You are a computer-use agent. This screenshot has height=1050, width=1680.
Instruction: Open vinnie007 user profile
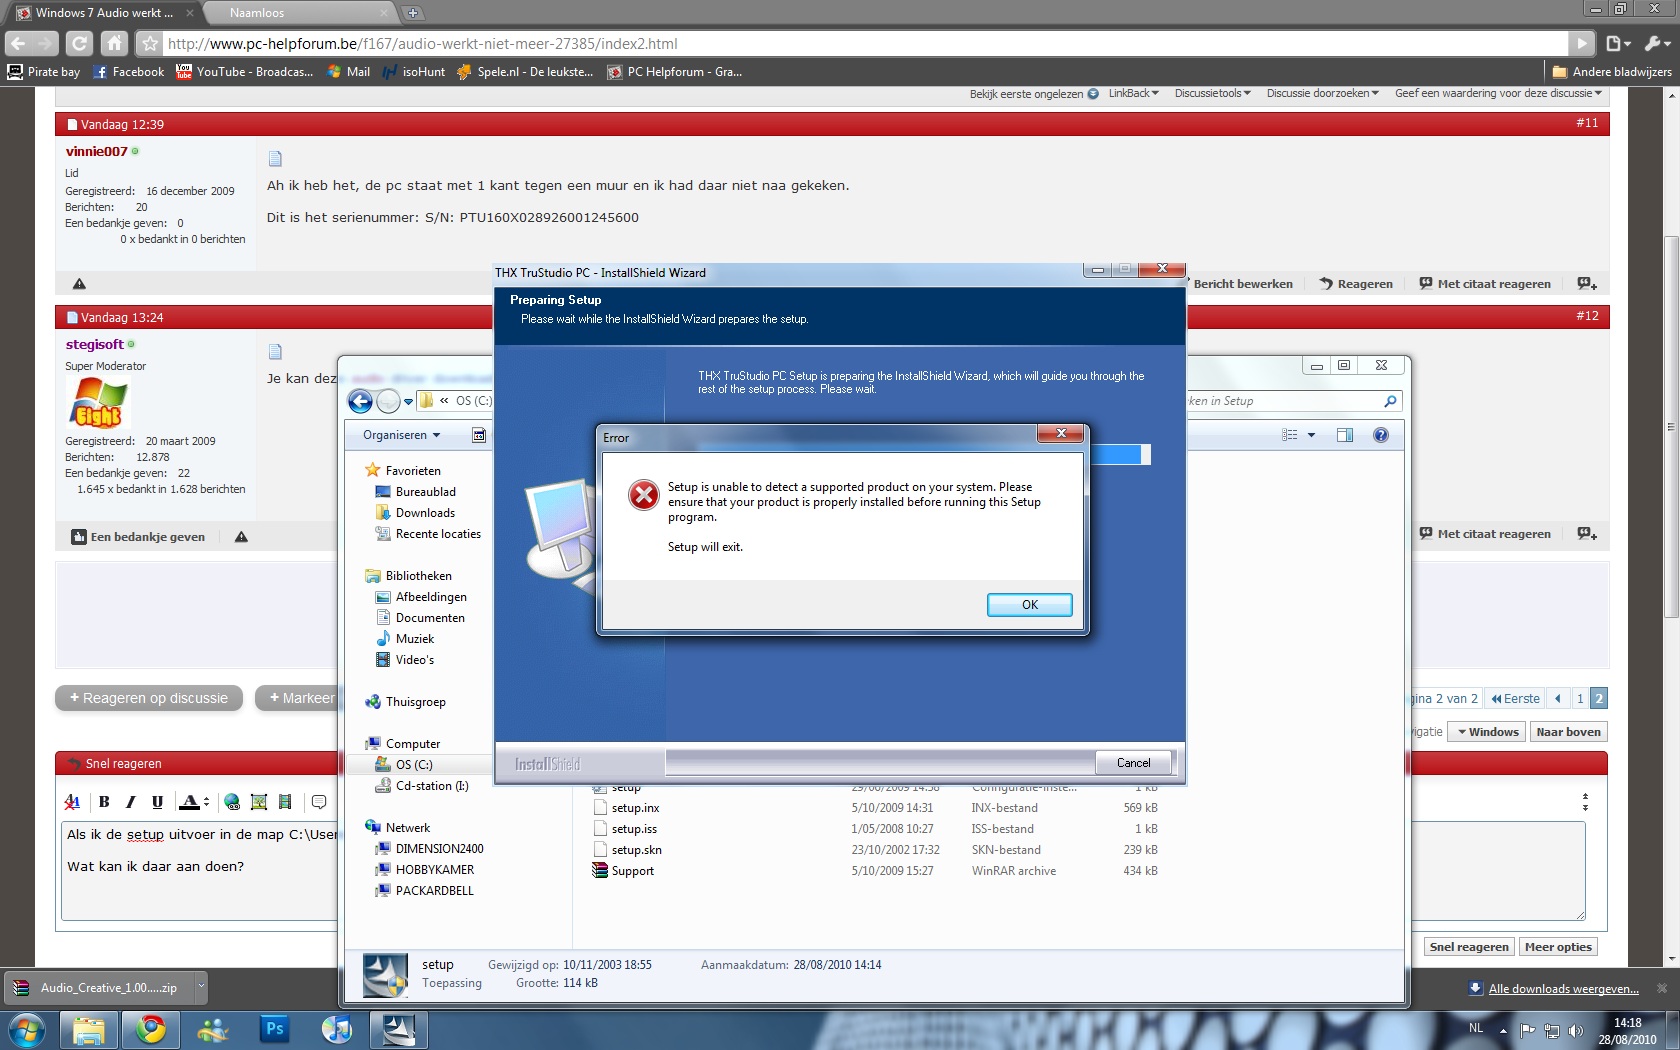[97, 152]
